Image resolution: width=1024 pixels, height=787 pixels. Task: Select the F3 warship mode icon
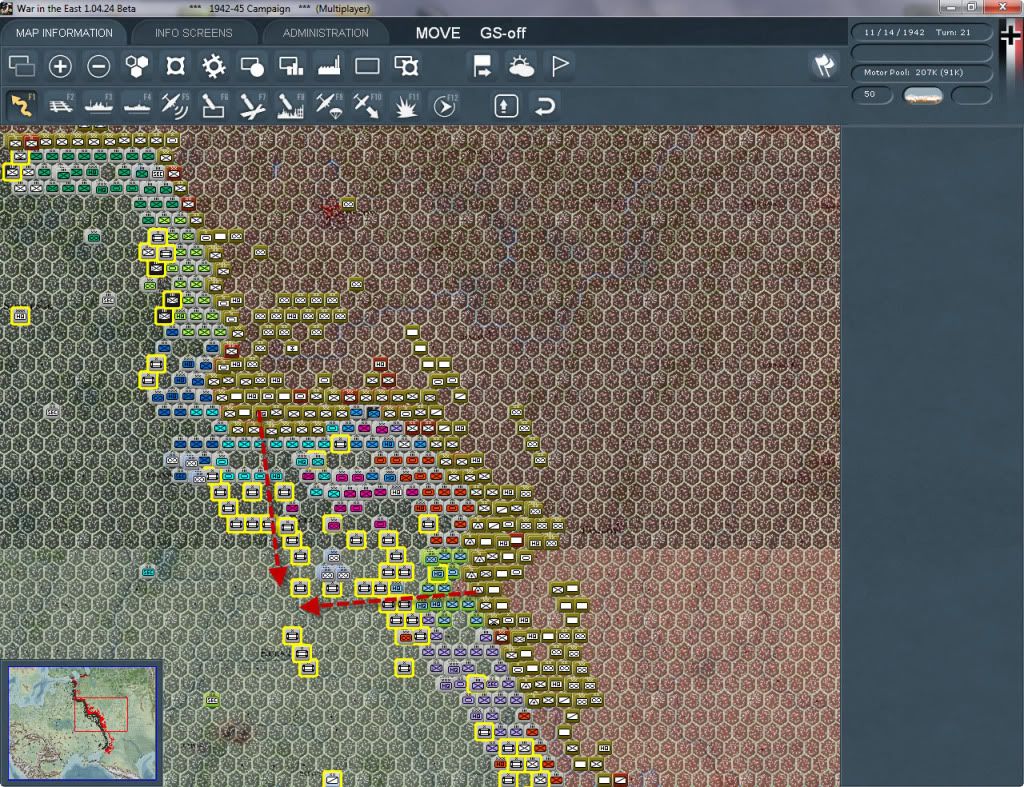point(99,105)
